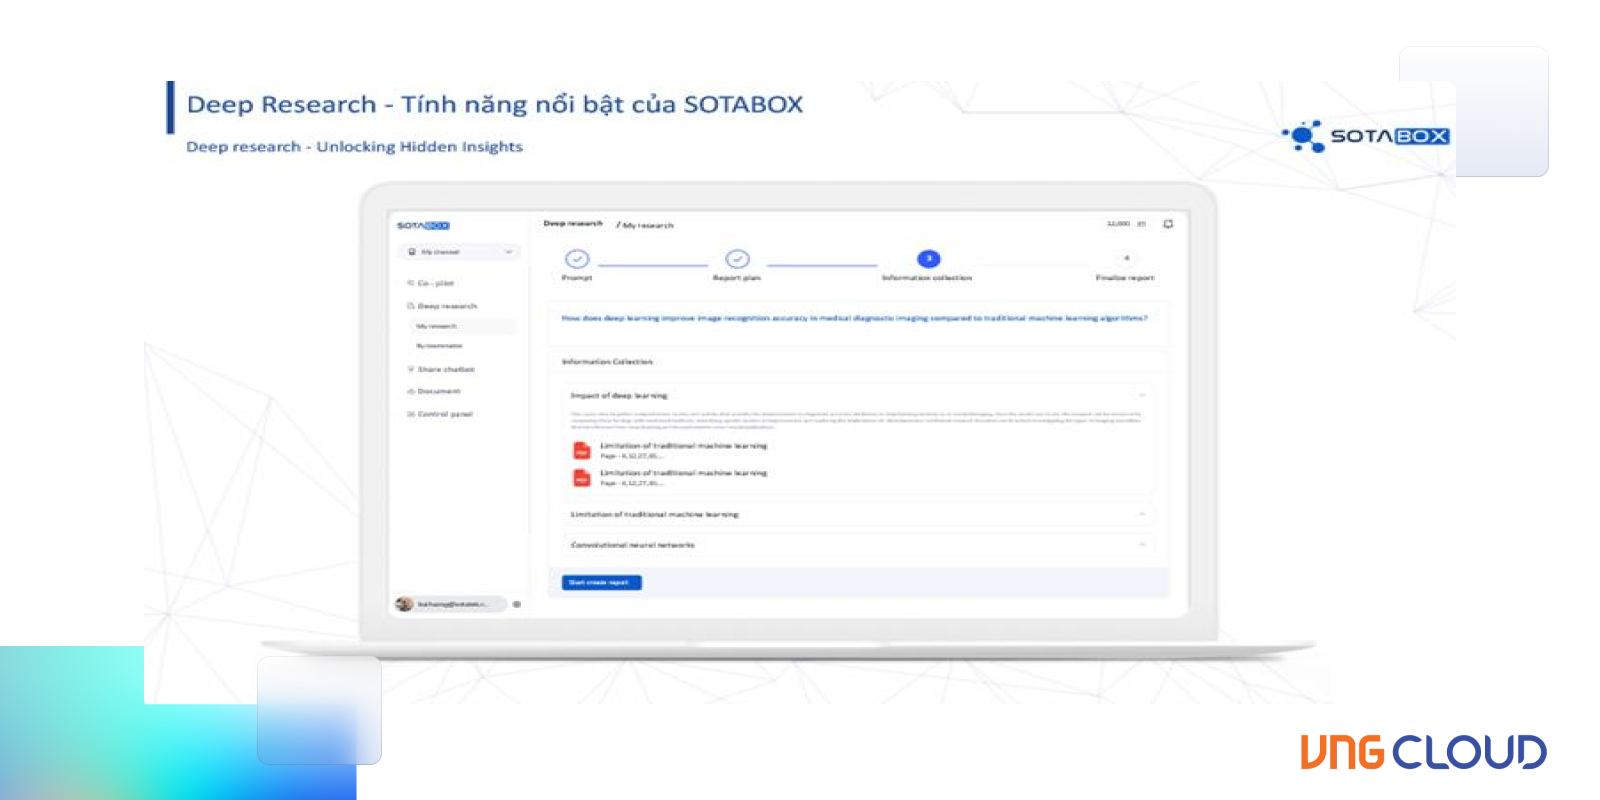Click the Prompt step label
Image resolution: width=1600 pixels, height=800 pixels.
coord(577,278)
